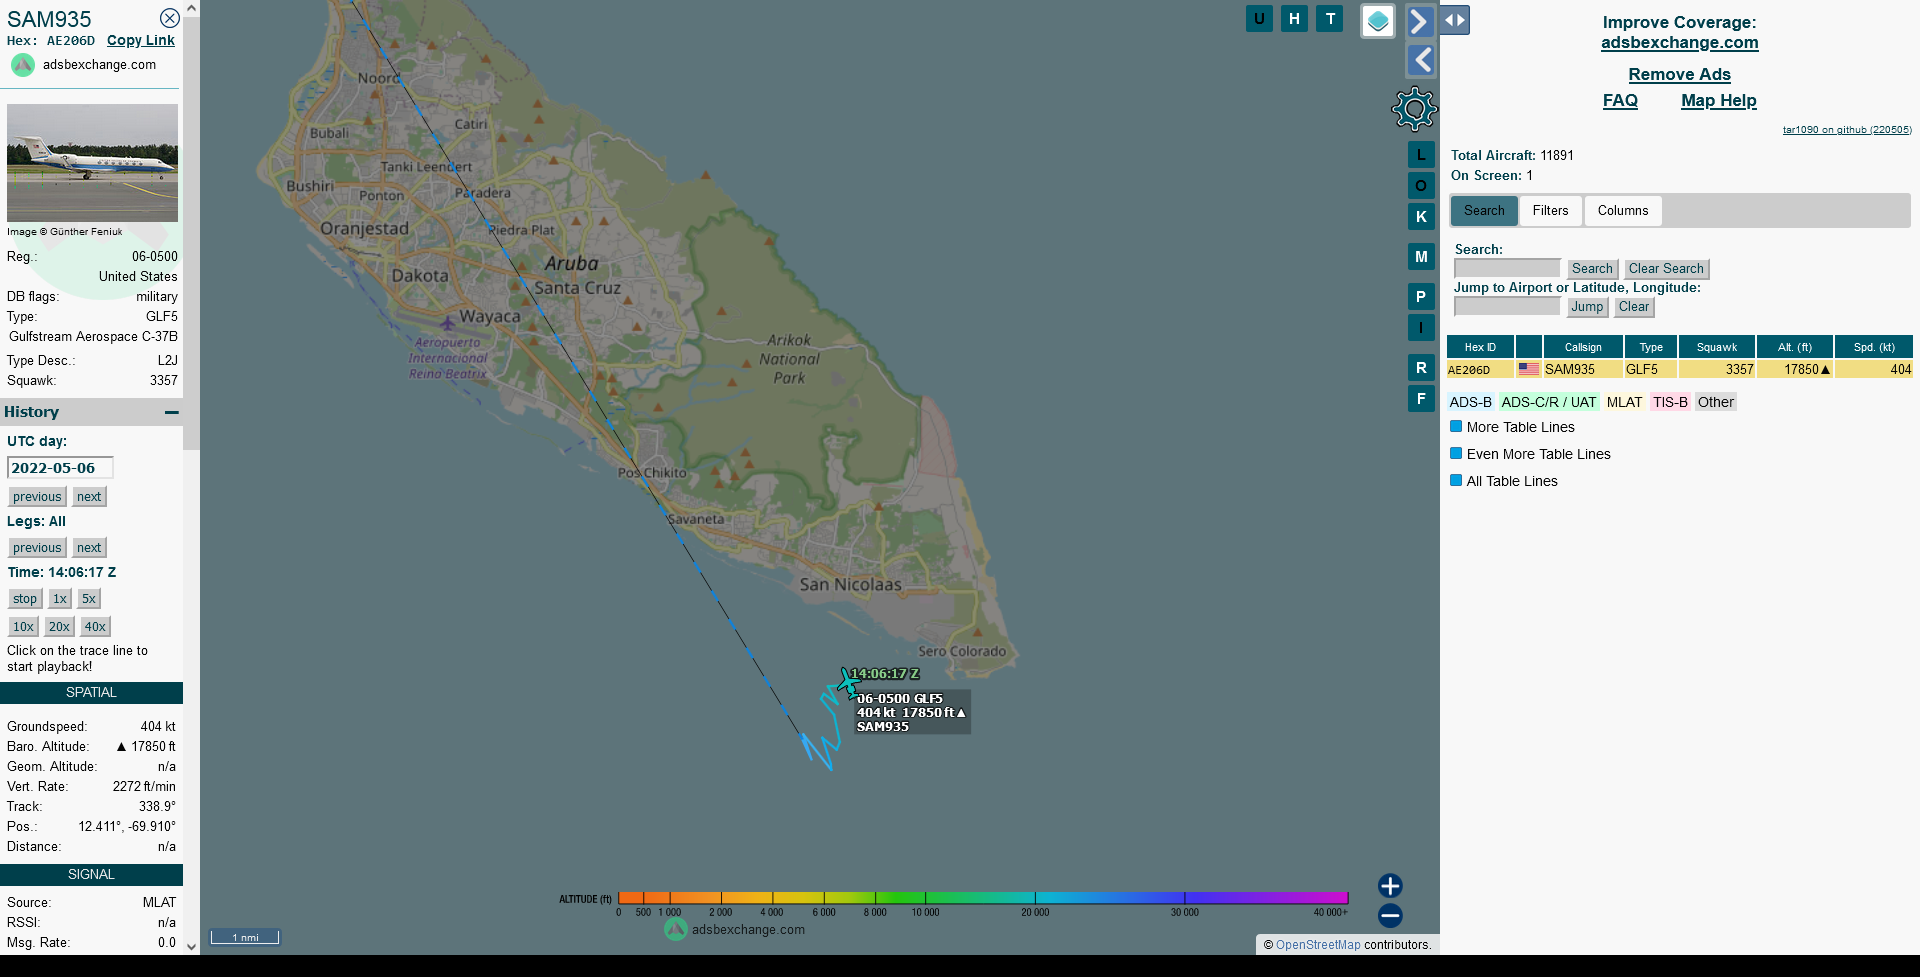Image resolution: width=1920 pixels, height=977 pixels.
Task: Collapse the History section
Action: click(172, 412)
